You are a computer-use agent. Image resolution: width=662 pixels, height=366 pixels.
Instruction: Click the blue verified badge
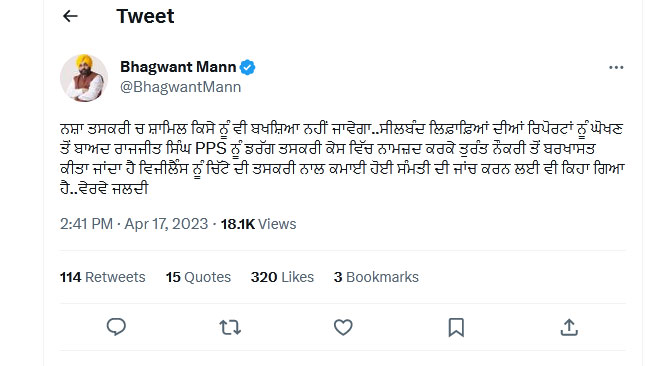247,67
